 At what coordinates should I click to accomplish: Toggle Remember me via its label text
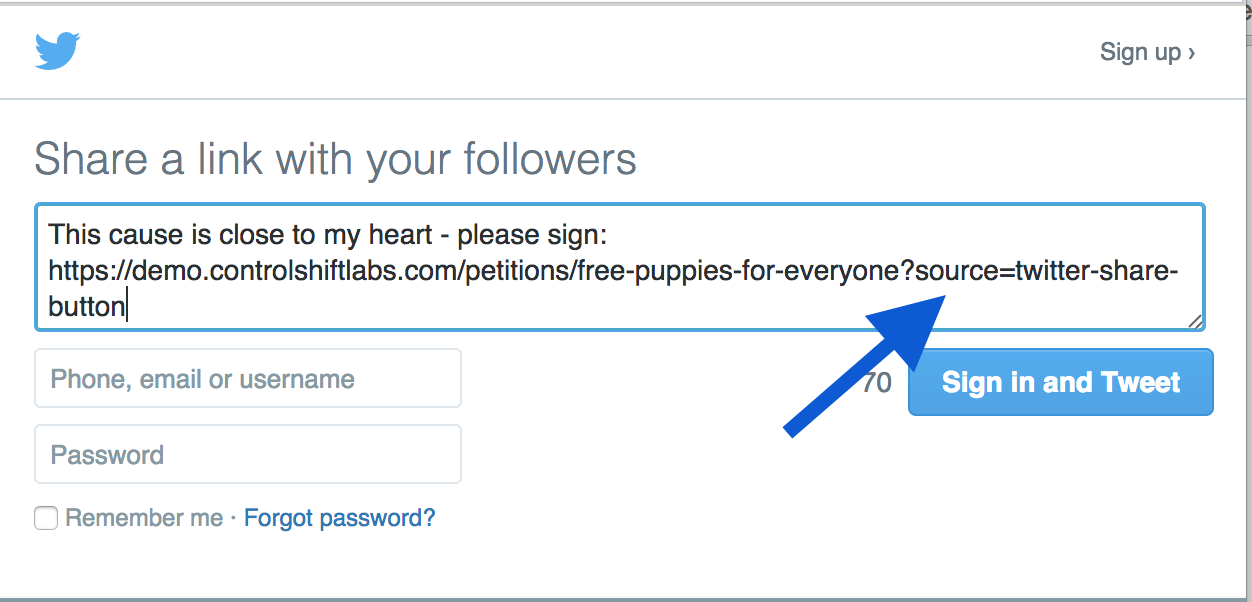[144, 518]
